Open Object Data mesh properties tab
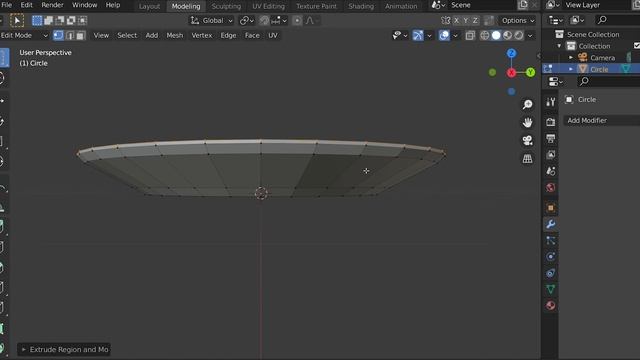This screenshot has width=640, height=360. click(551, 289)
